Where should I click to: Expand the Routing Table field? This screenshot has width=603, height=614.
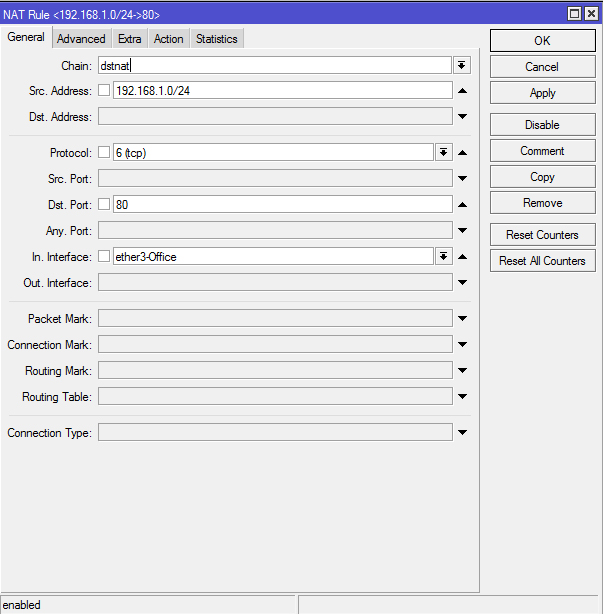click(x=462, y=396)
